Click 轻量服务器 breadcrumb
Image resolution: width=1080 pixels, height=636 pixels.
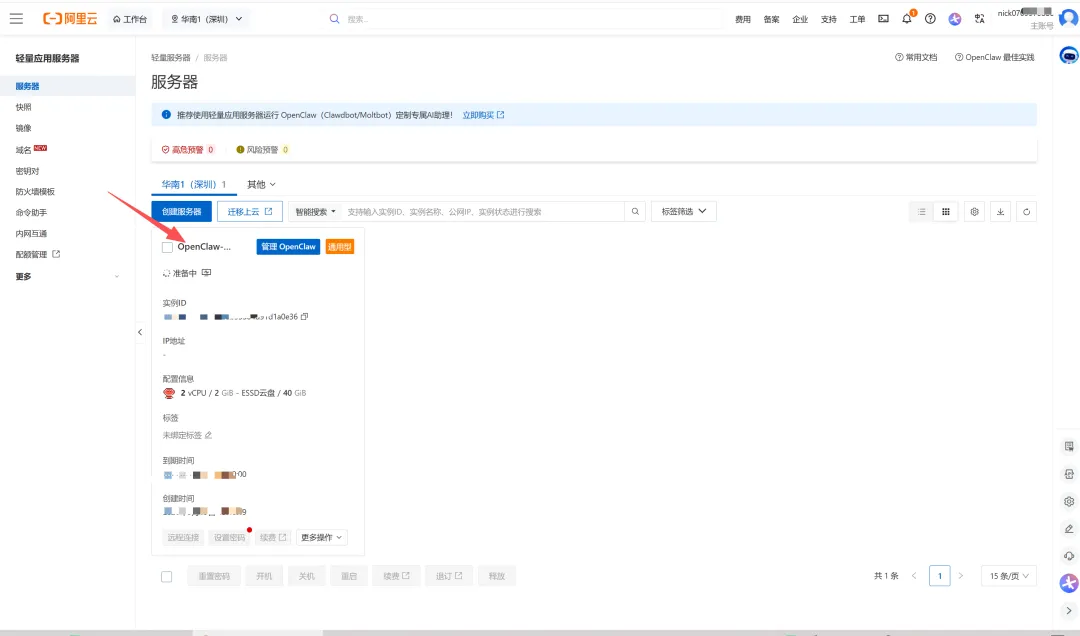171,58
